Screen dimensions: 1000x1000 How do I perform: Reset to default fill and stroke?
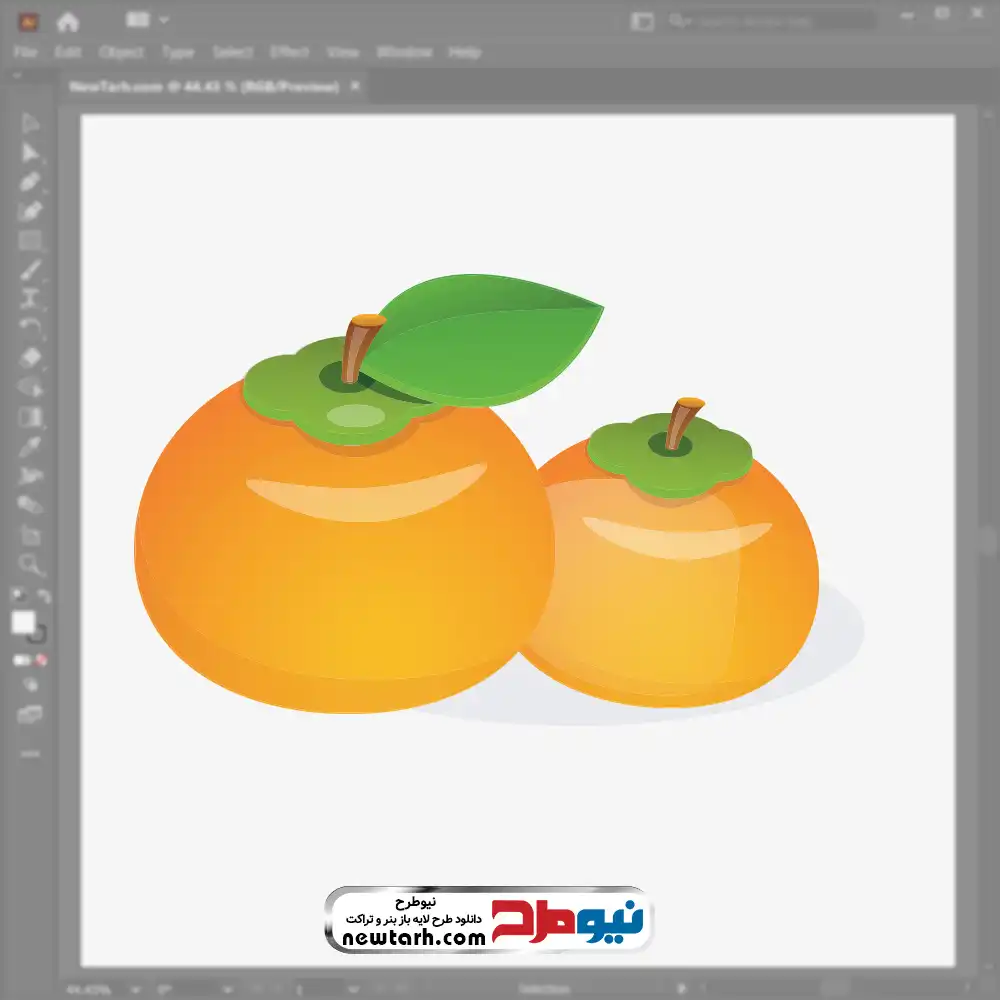(18, 595)
